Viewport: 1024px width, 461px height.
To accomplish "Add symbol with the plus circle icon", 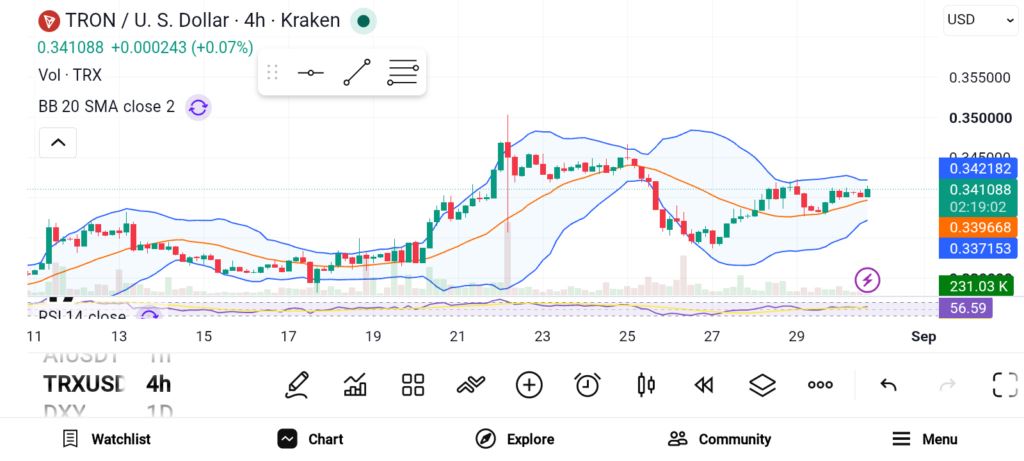I will 529,385.
